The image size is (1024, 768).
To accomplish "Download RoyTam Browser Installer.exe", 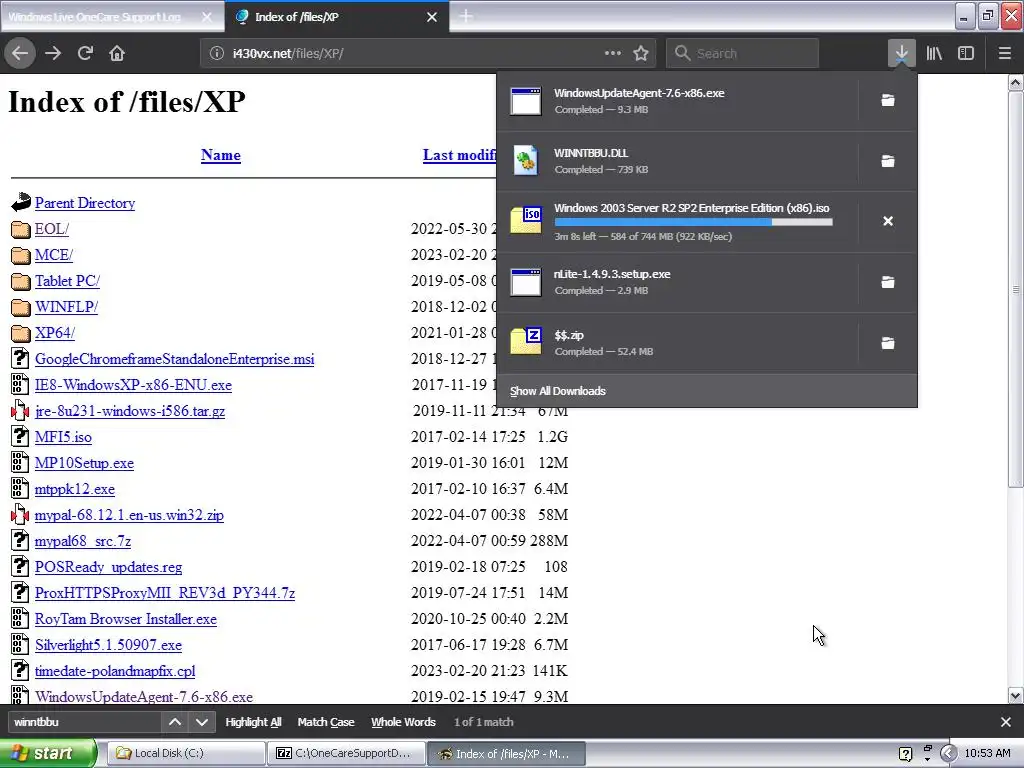I will pos(125,619).
